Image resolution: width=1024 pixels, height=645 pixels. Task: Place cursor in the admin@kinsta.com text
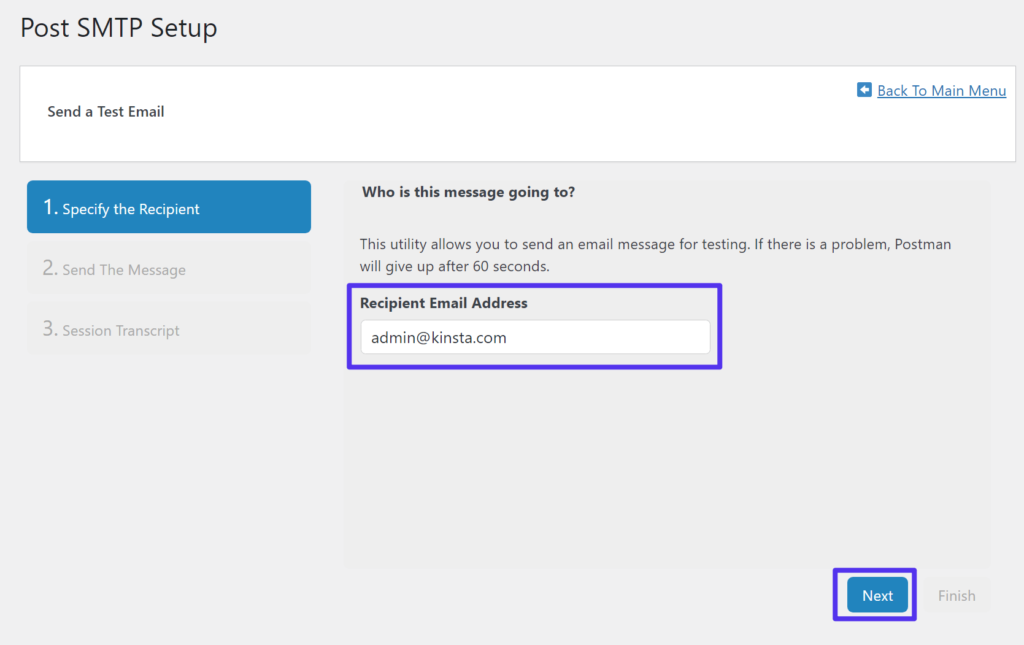click(439, 338)
